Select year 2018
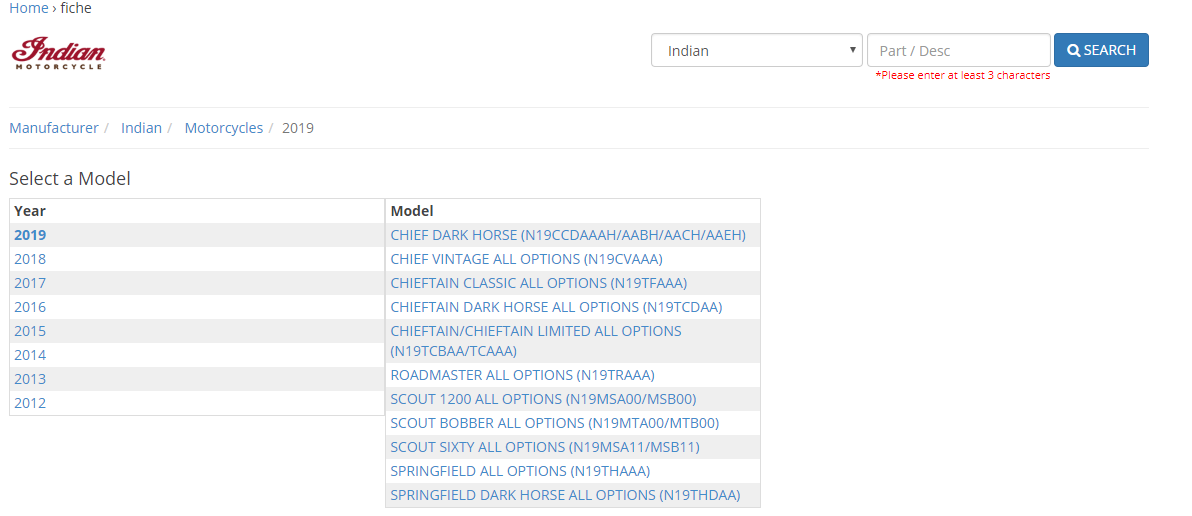Screen dimensions: 1192x516 30,259
